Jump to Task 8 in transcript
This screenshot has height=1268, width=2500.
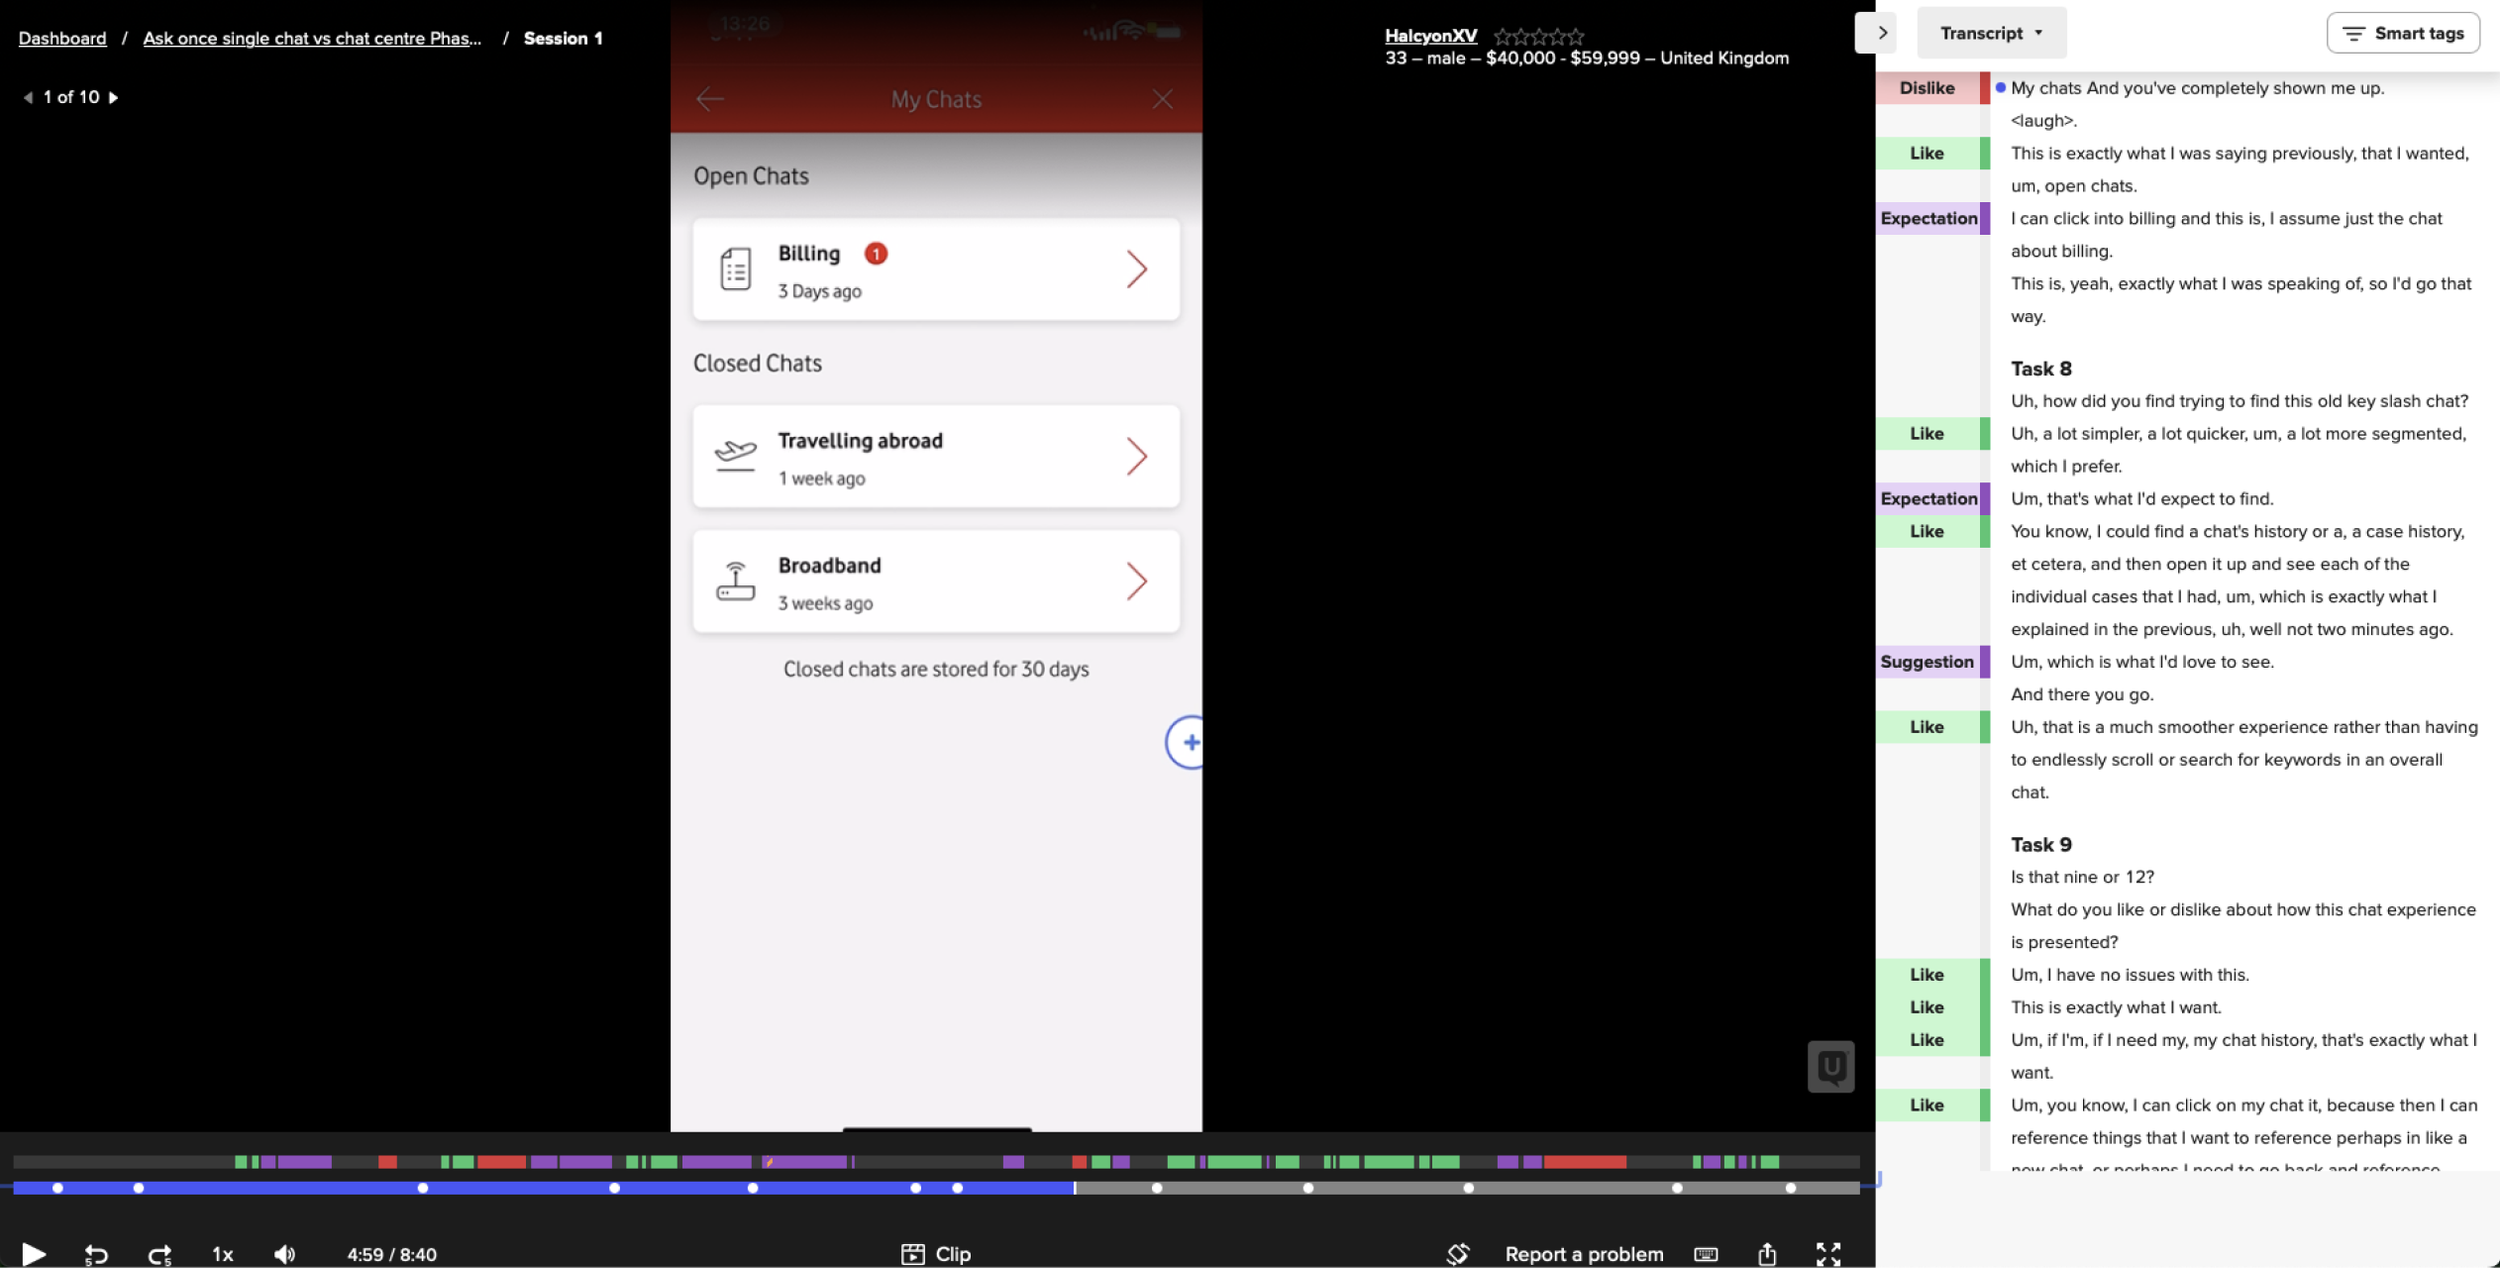2041,368
